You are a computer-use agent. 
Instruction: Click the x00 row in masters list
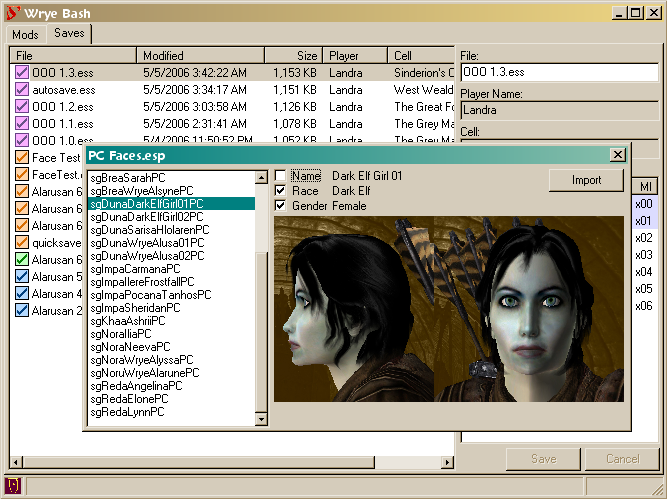pos(645,204)
